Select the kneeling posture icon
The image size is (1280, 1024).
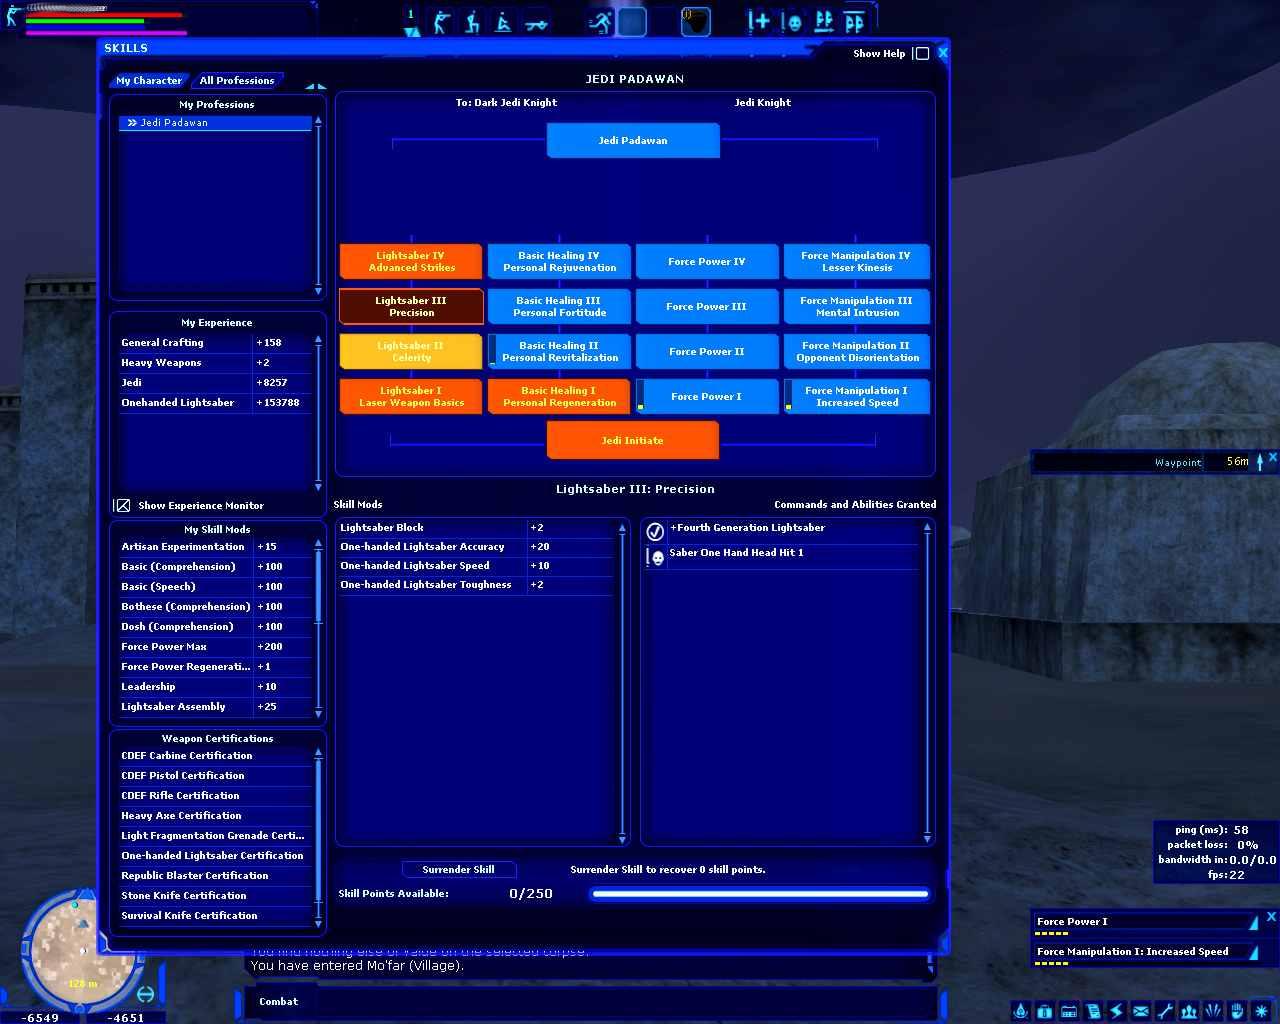[473, 21]
